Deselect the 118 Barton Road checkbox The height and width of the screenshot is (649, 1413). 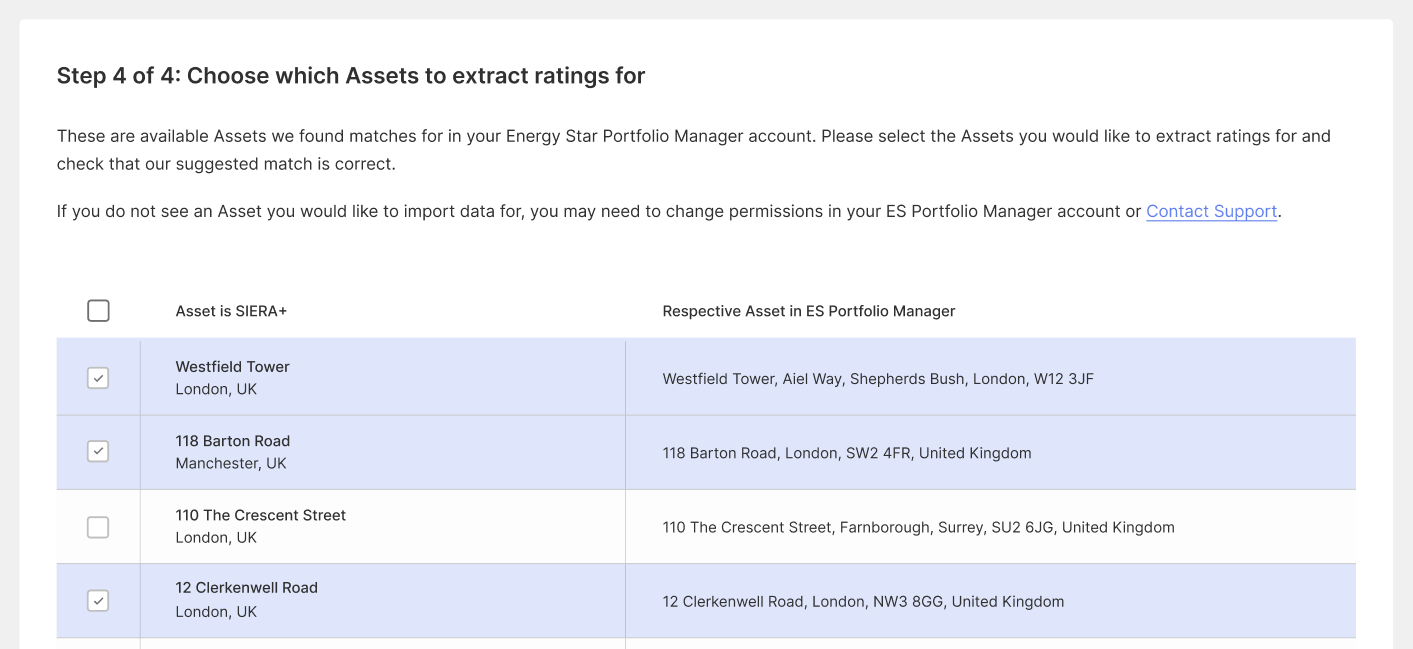pos(98,452)
